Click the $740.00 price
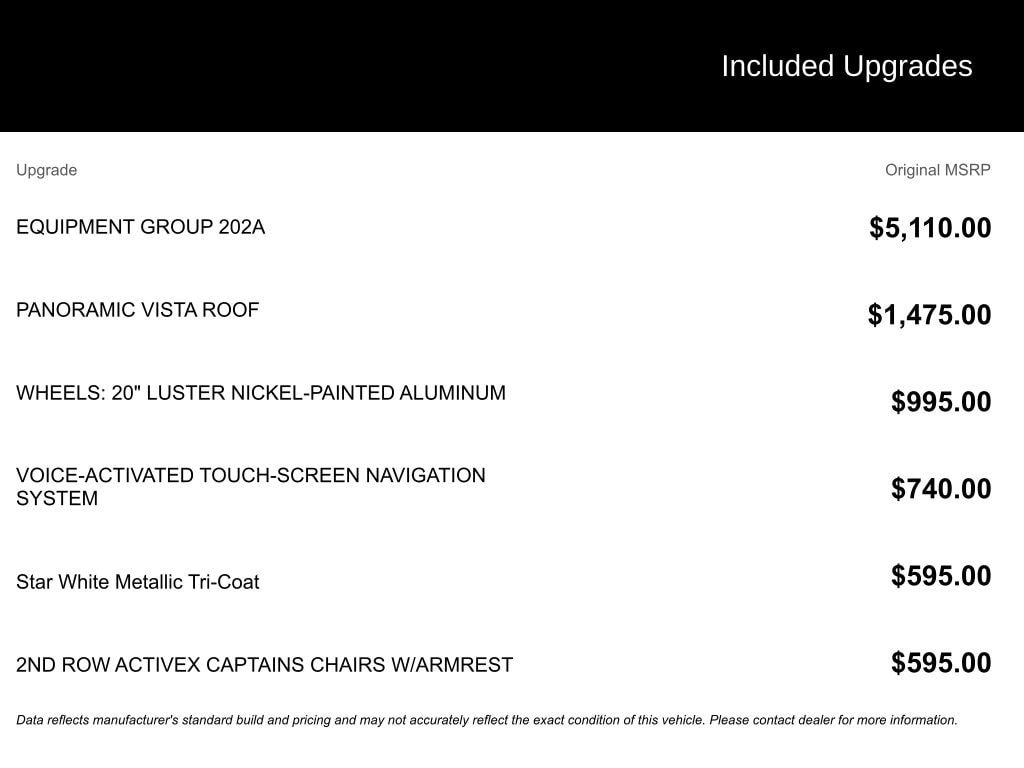This screenshot has height=768, width=1024. coord(941,489)
